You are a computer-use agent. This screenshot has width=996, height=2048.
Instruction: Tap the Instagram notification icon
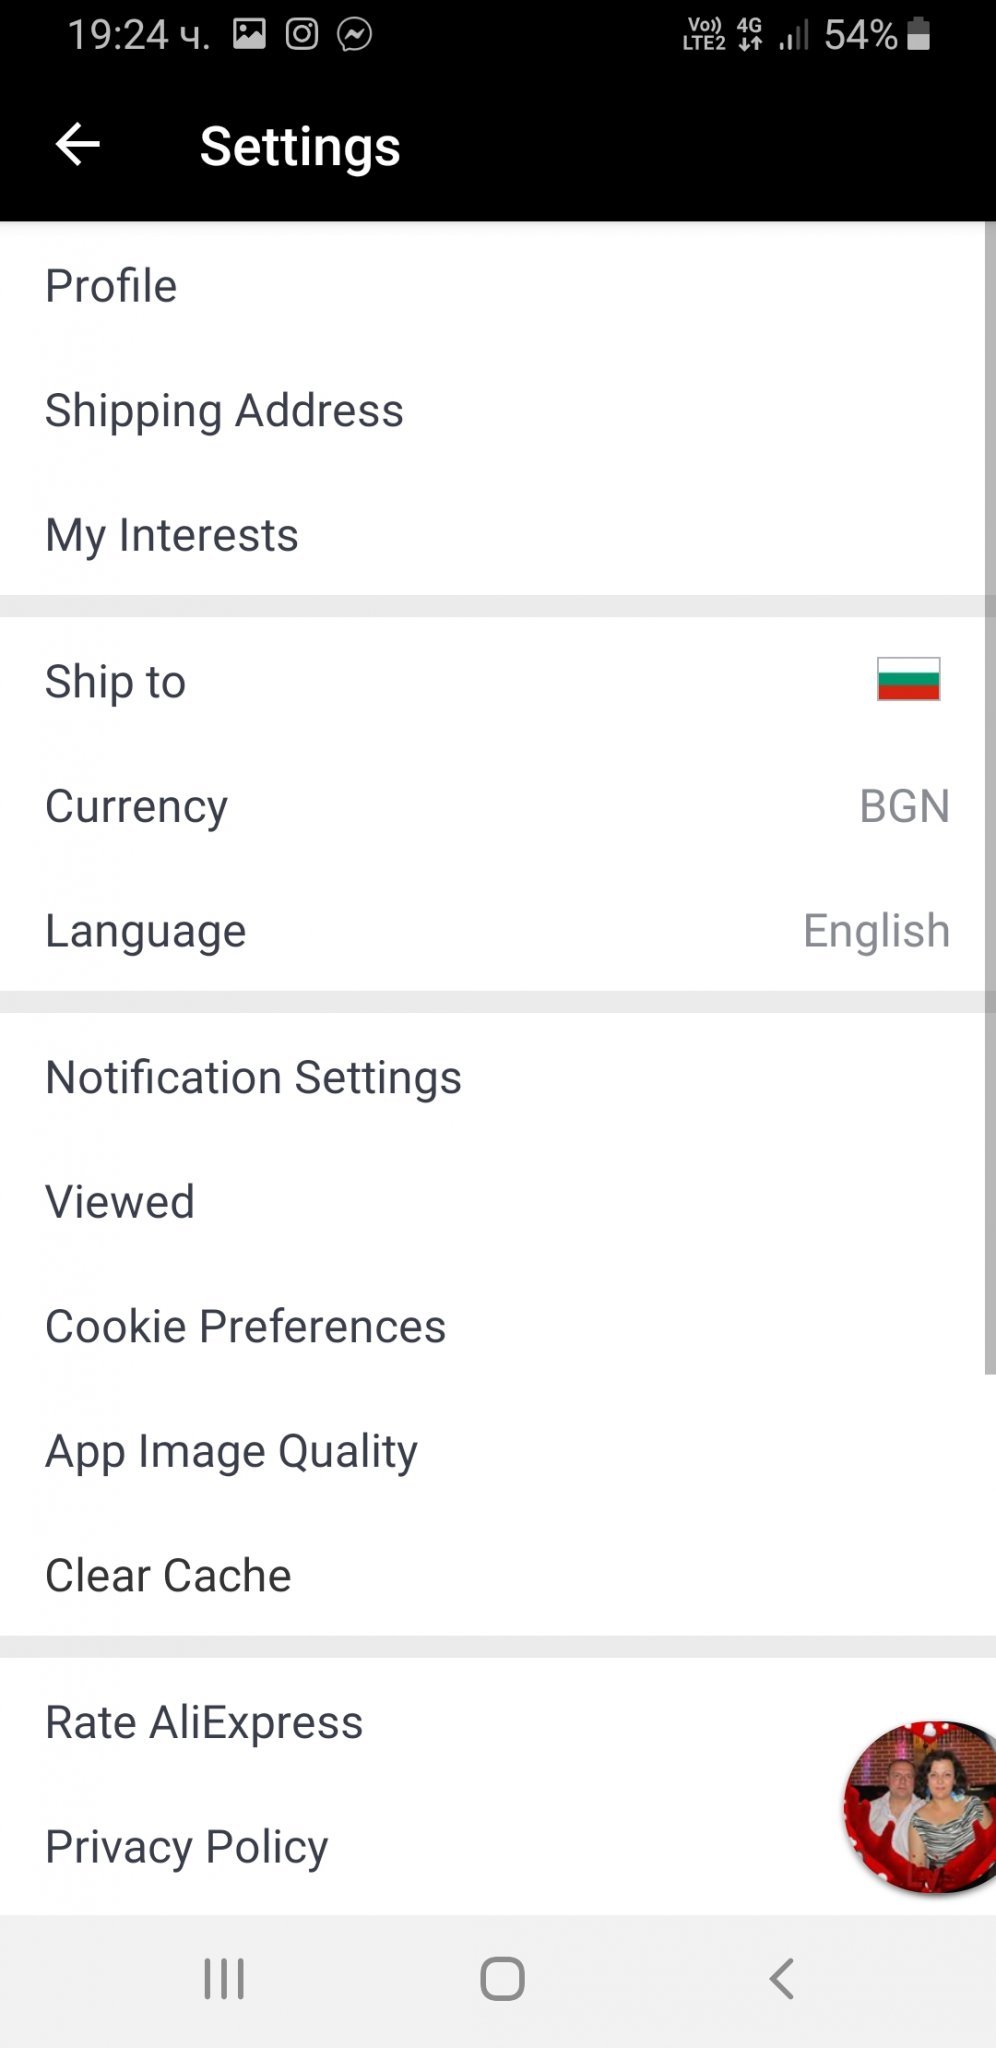pos(302,35)
